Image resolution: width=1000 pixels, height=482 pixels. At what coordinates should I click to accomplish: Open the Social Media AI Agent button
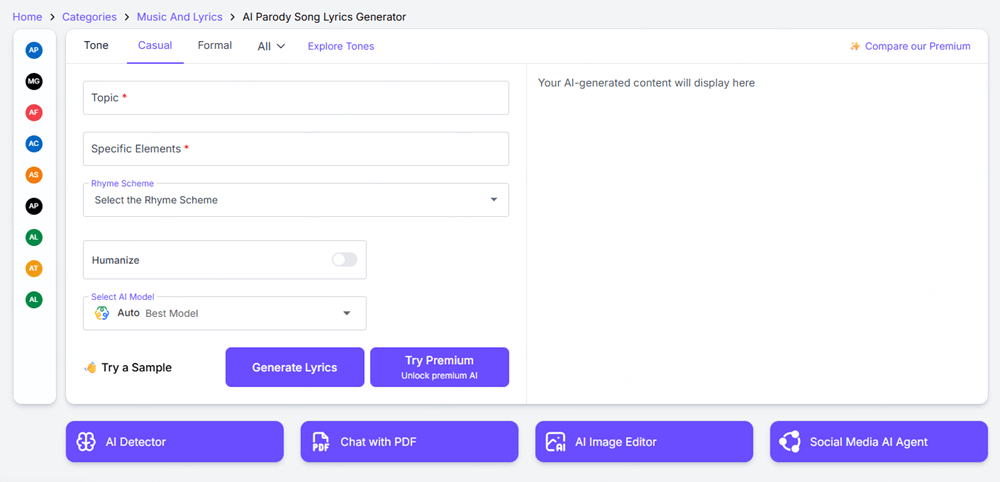point(879,442)
